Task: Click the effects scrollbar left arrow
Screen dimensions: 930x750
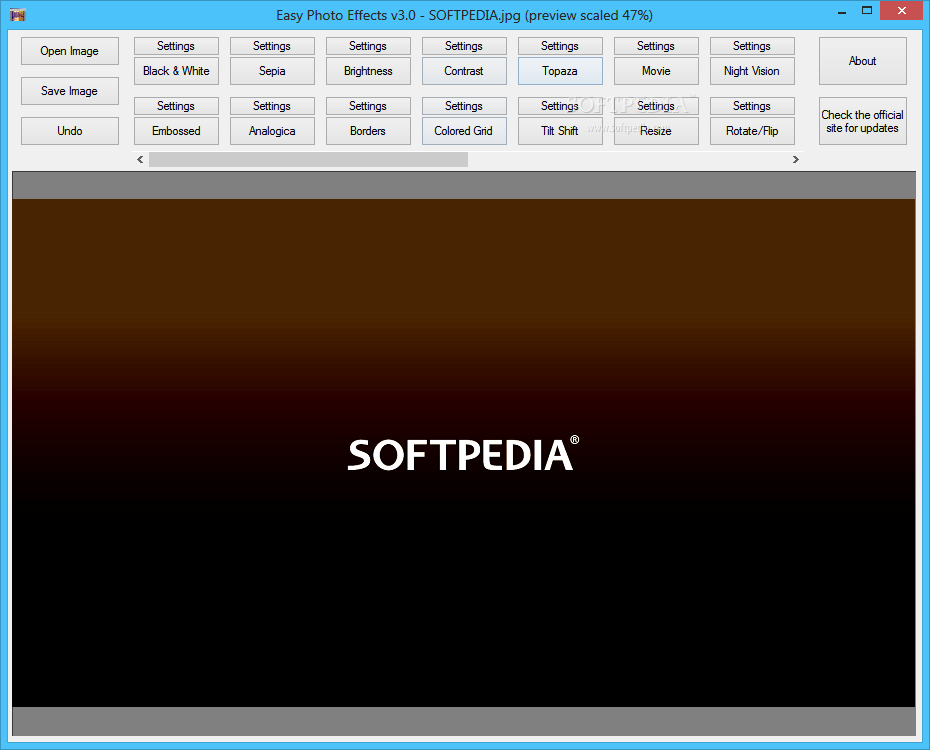Action: (141, 159)
